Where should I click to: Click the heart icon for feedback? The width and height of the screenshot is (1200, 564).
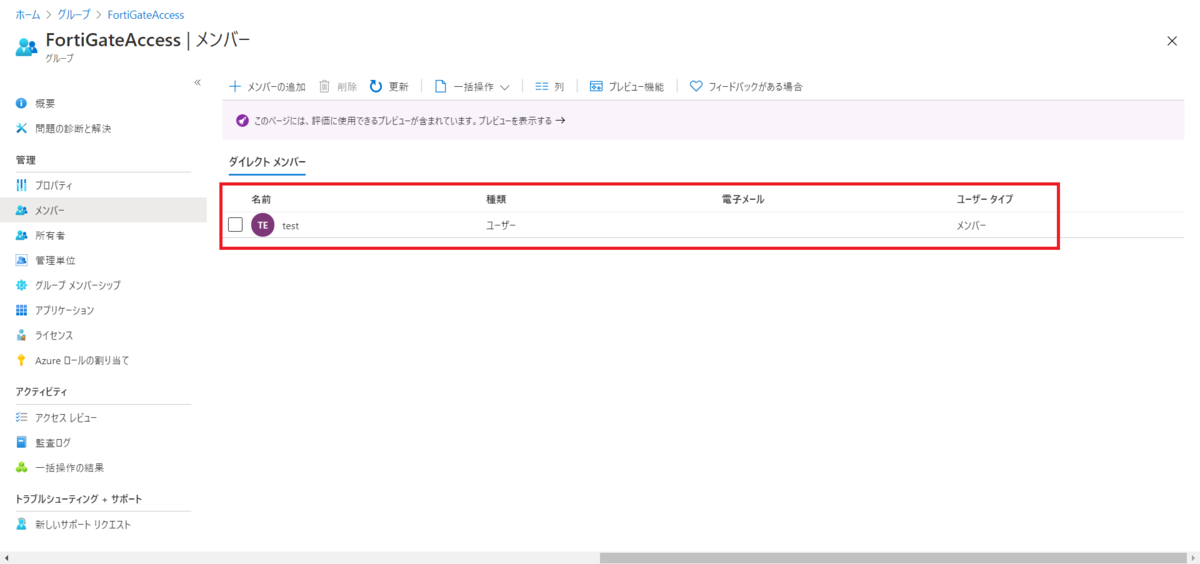pyautogui.click(x=696, y=87)
